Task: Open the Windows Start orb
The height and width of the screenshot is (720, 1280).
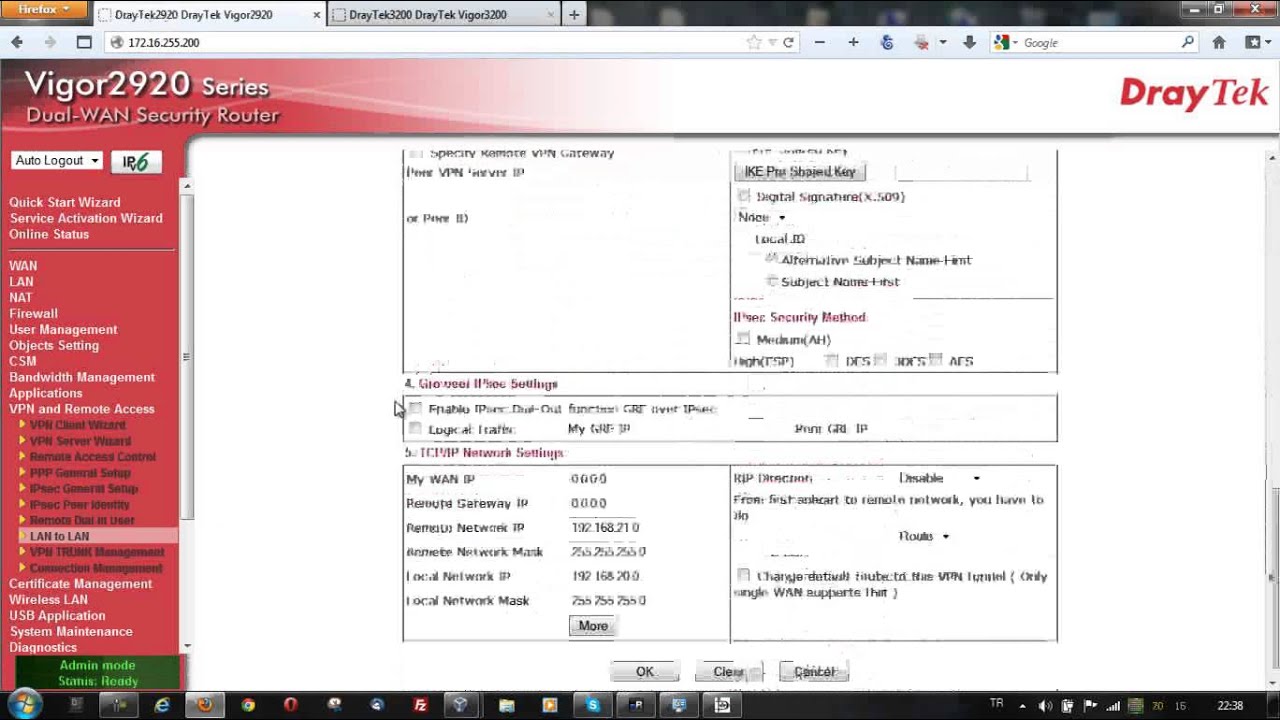Action: (x=24, y=704)
